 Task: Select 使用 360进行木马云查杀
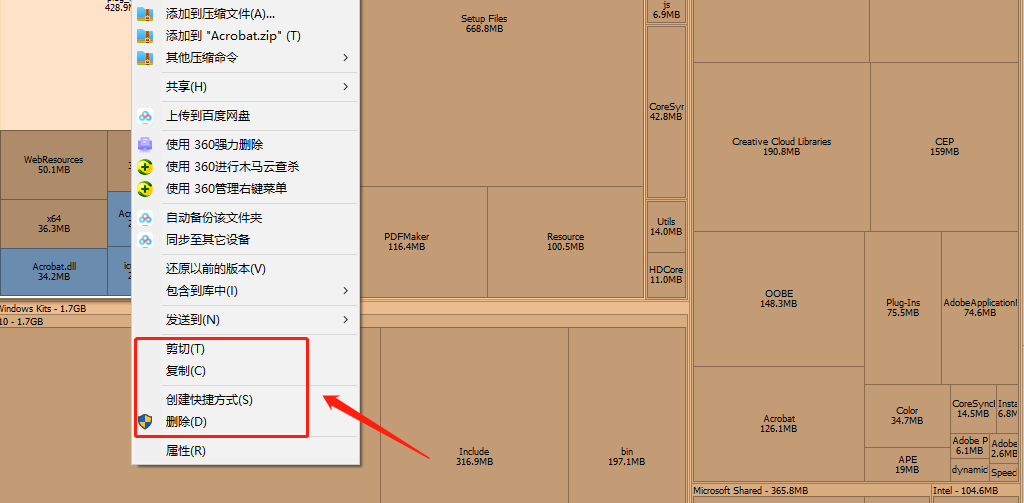tap(246, 167)
